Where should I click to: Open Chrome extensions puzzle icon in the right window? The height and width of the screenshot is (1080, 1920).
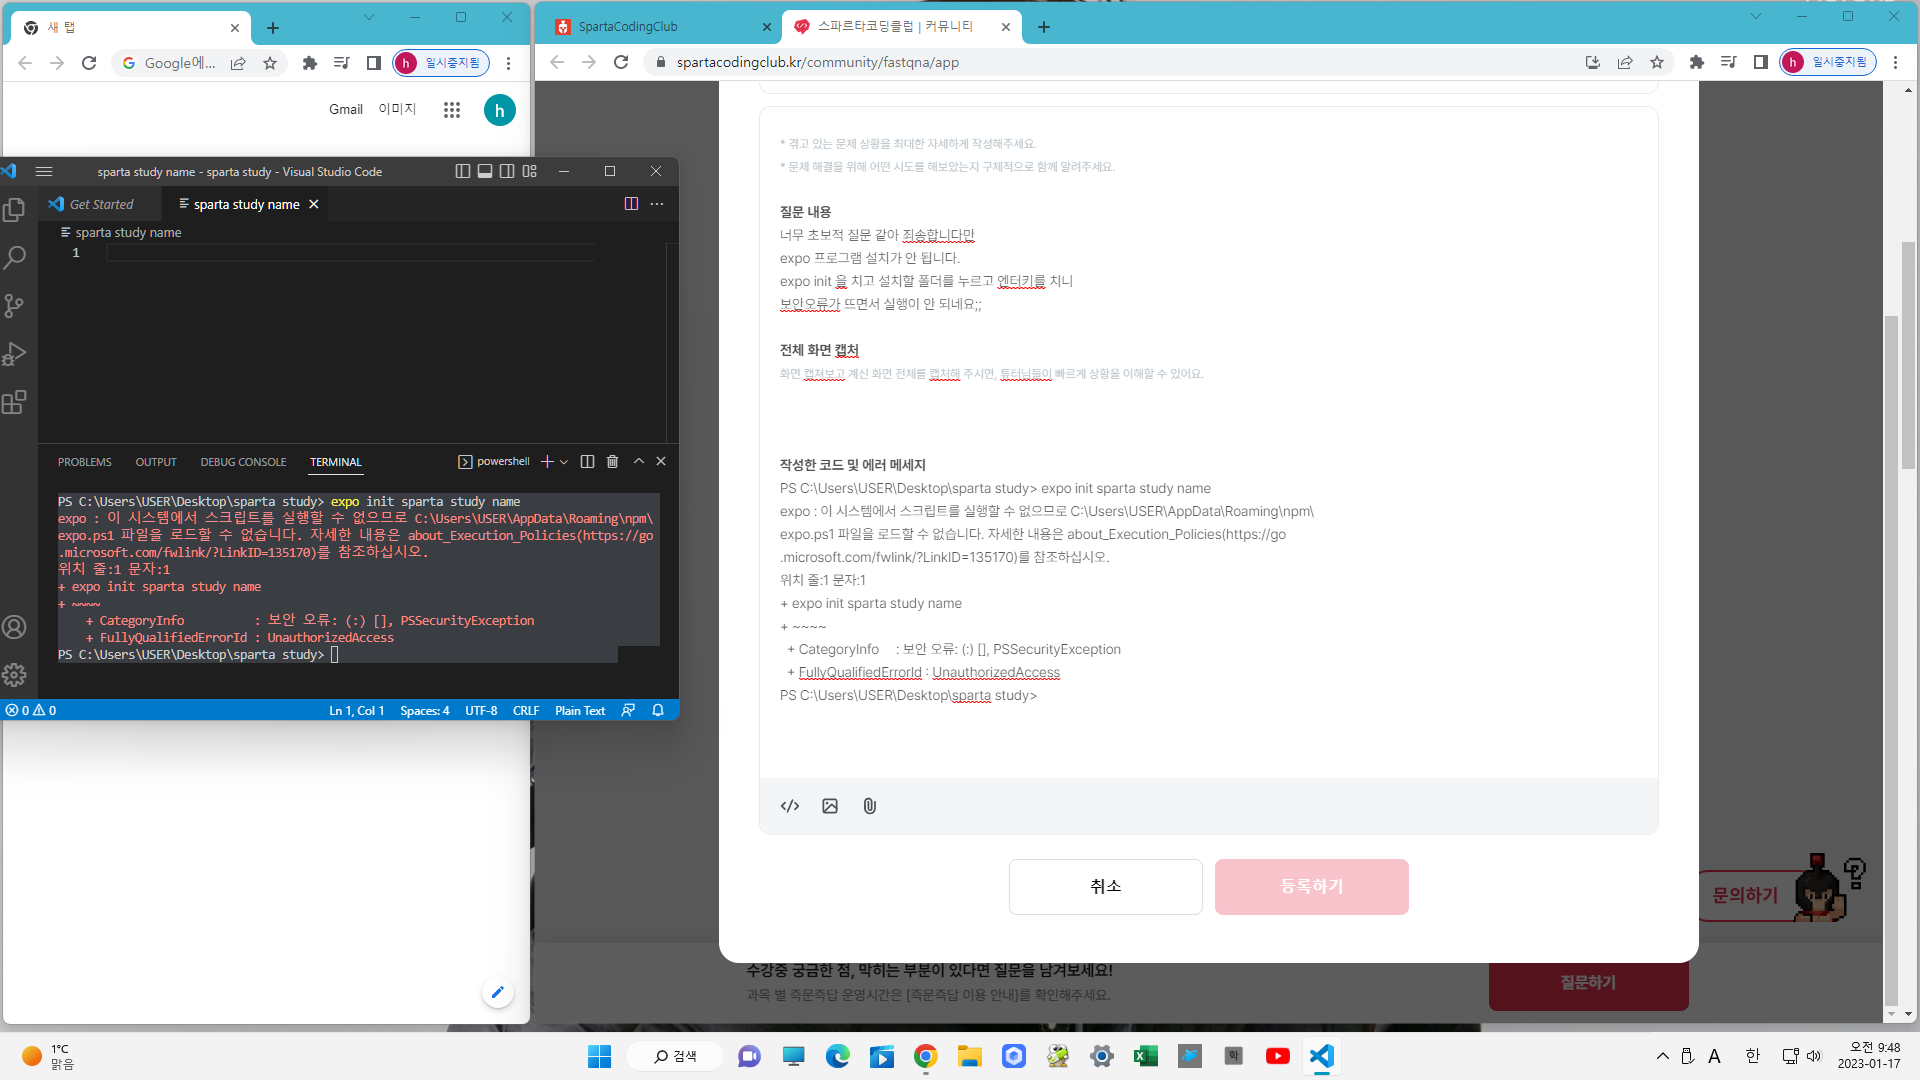click(x=1697, y=62)
